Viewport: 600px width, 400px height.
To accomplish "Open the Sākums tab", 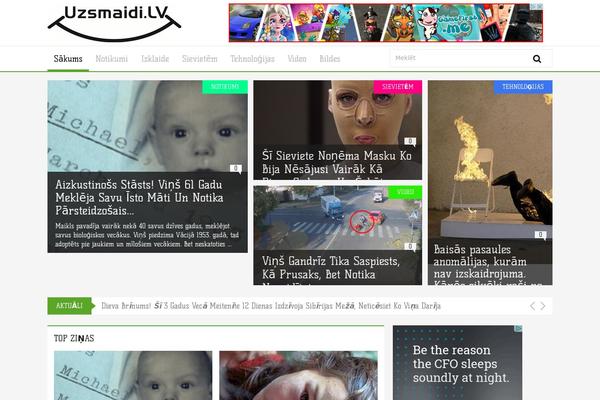I will coord(68,59).
